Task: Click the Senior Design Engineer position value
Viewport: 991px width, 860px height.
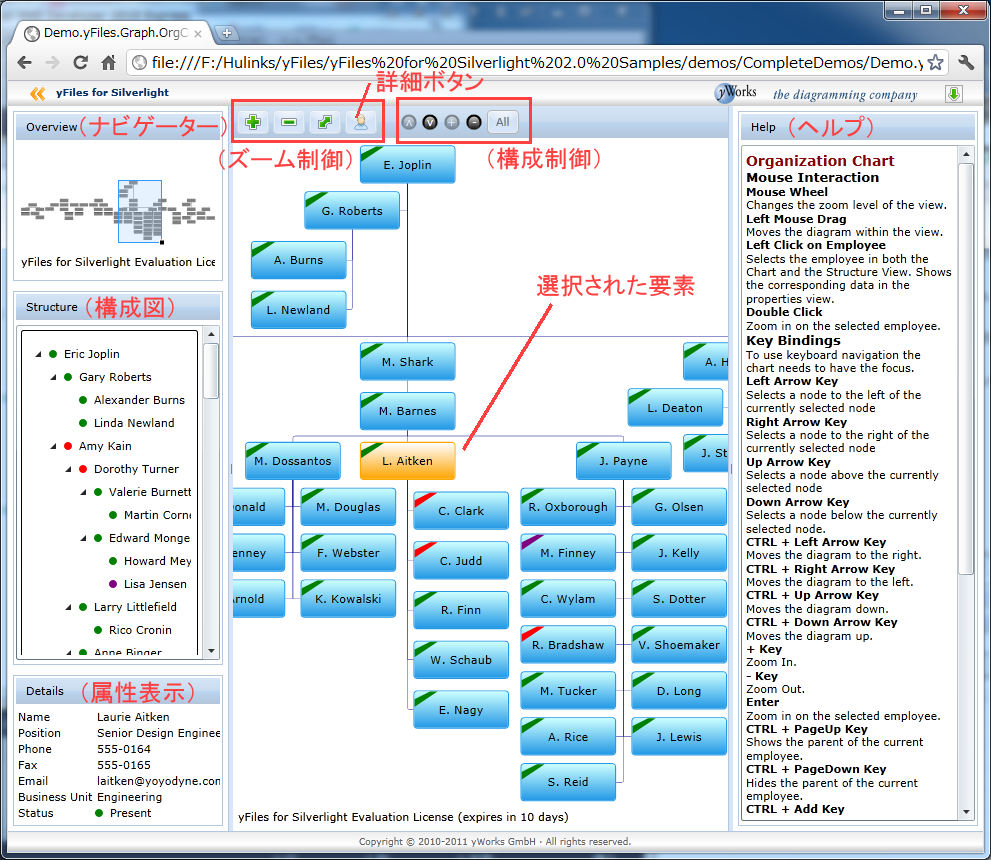Action: 159,733
